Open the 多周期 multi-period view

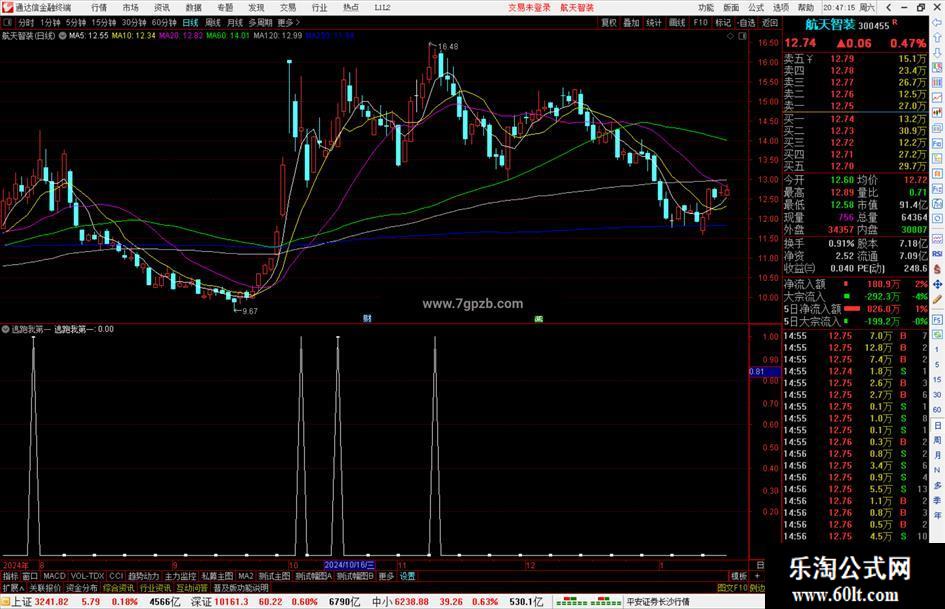260,22
